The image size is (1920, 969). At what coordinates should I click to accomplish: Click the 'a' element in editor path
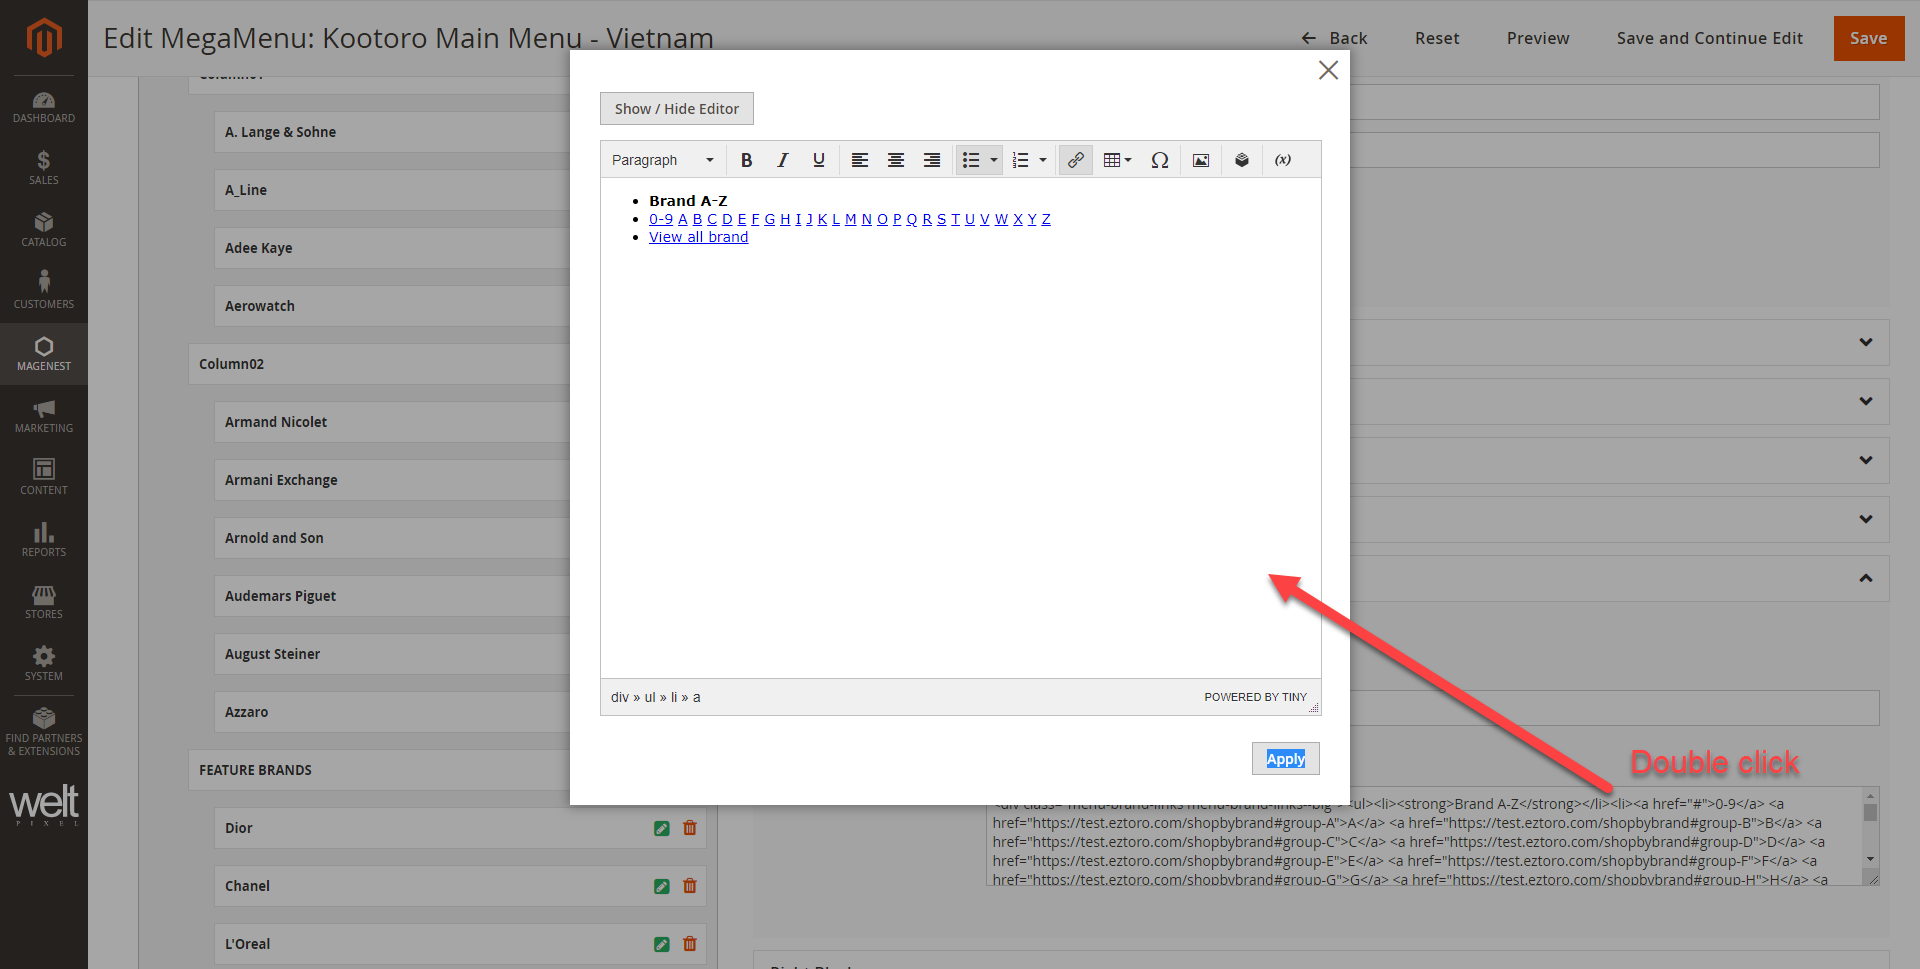click(697, 697)
